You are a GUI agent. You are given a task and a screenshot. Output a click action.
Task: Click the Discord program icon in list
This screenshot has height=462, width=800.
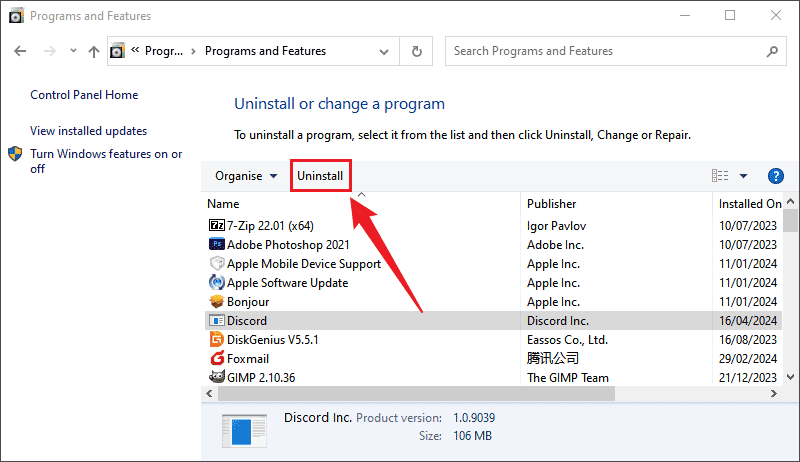[217, 320]
